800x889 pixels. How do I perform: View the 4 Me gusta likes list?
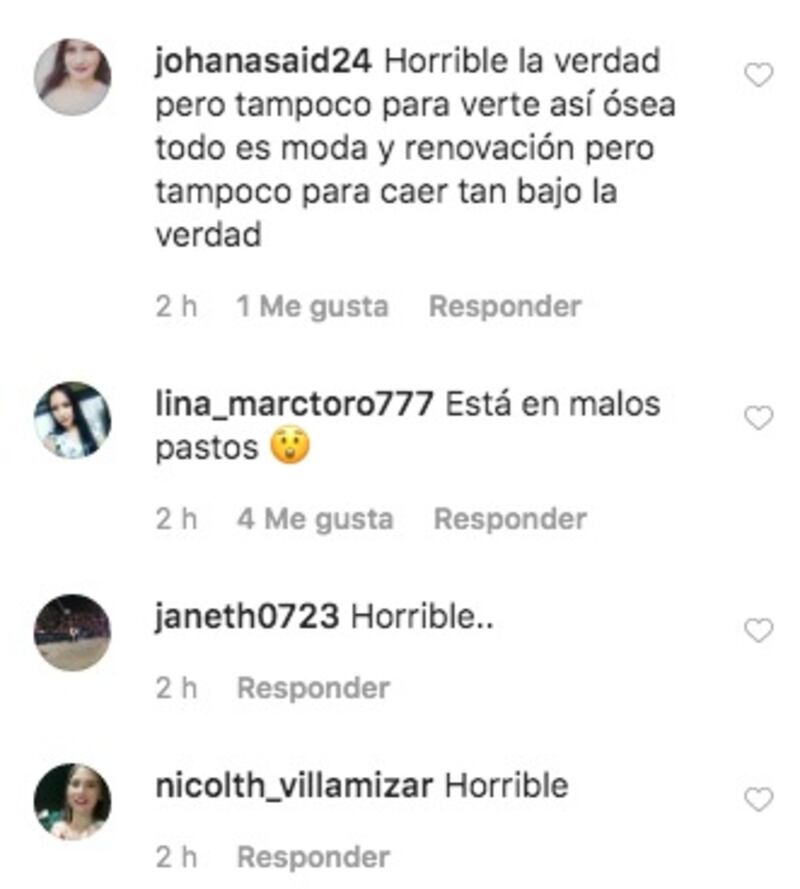click(x=315, y=519)
